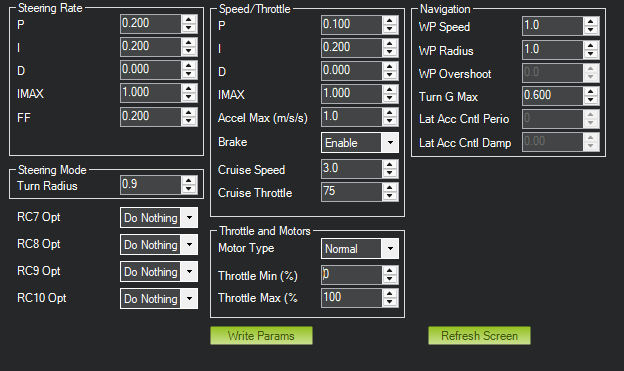Increase Cruise Throttle using up arrow

(390, 188)
